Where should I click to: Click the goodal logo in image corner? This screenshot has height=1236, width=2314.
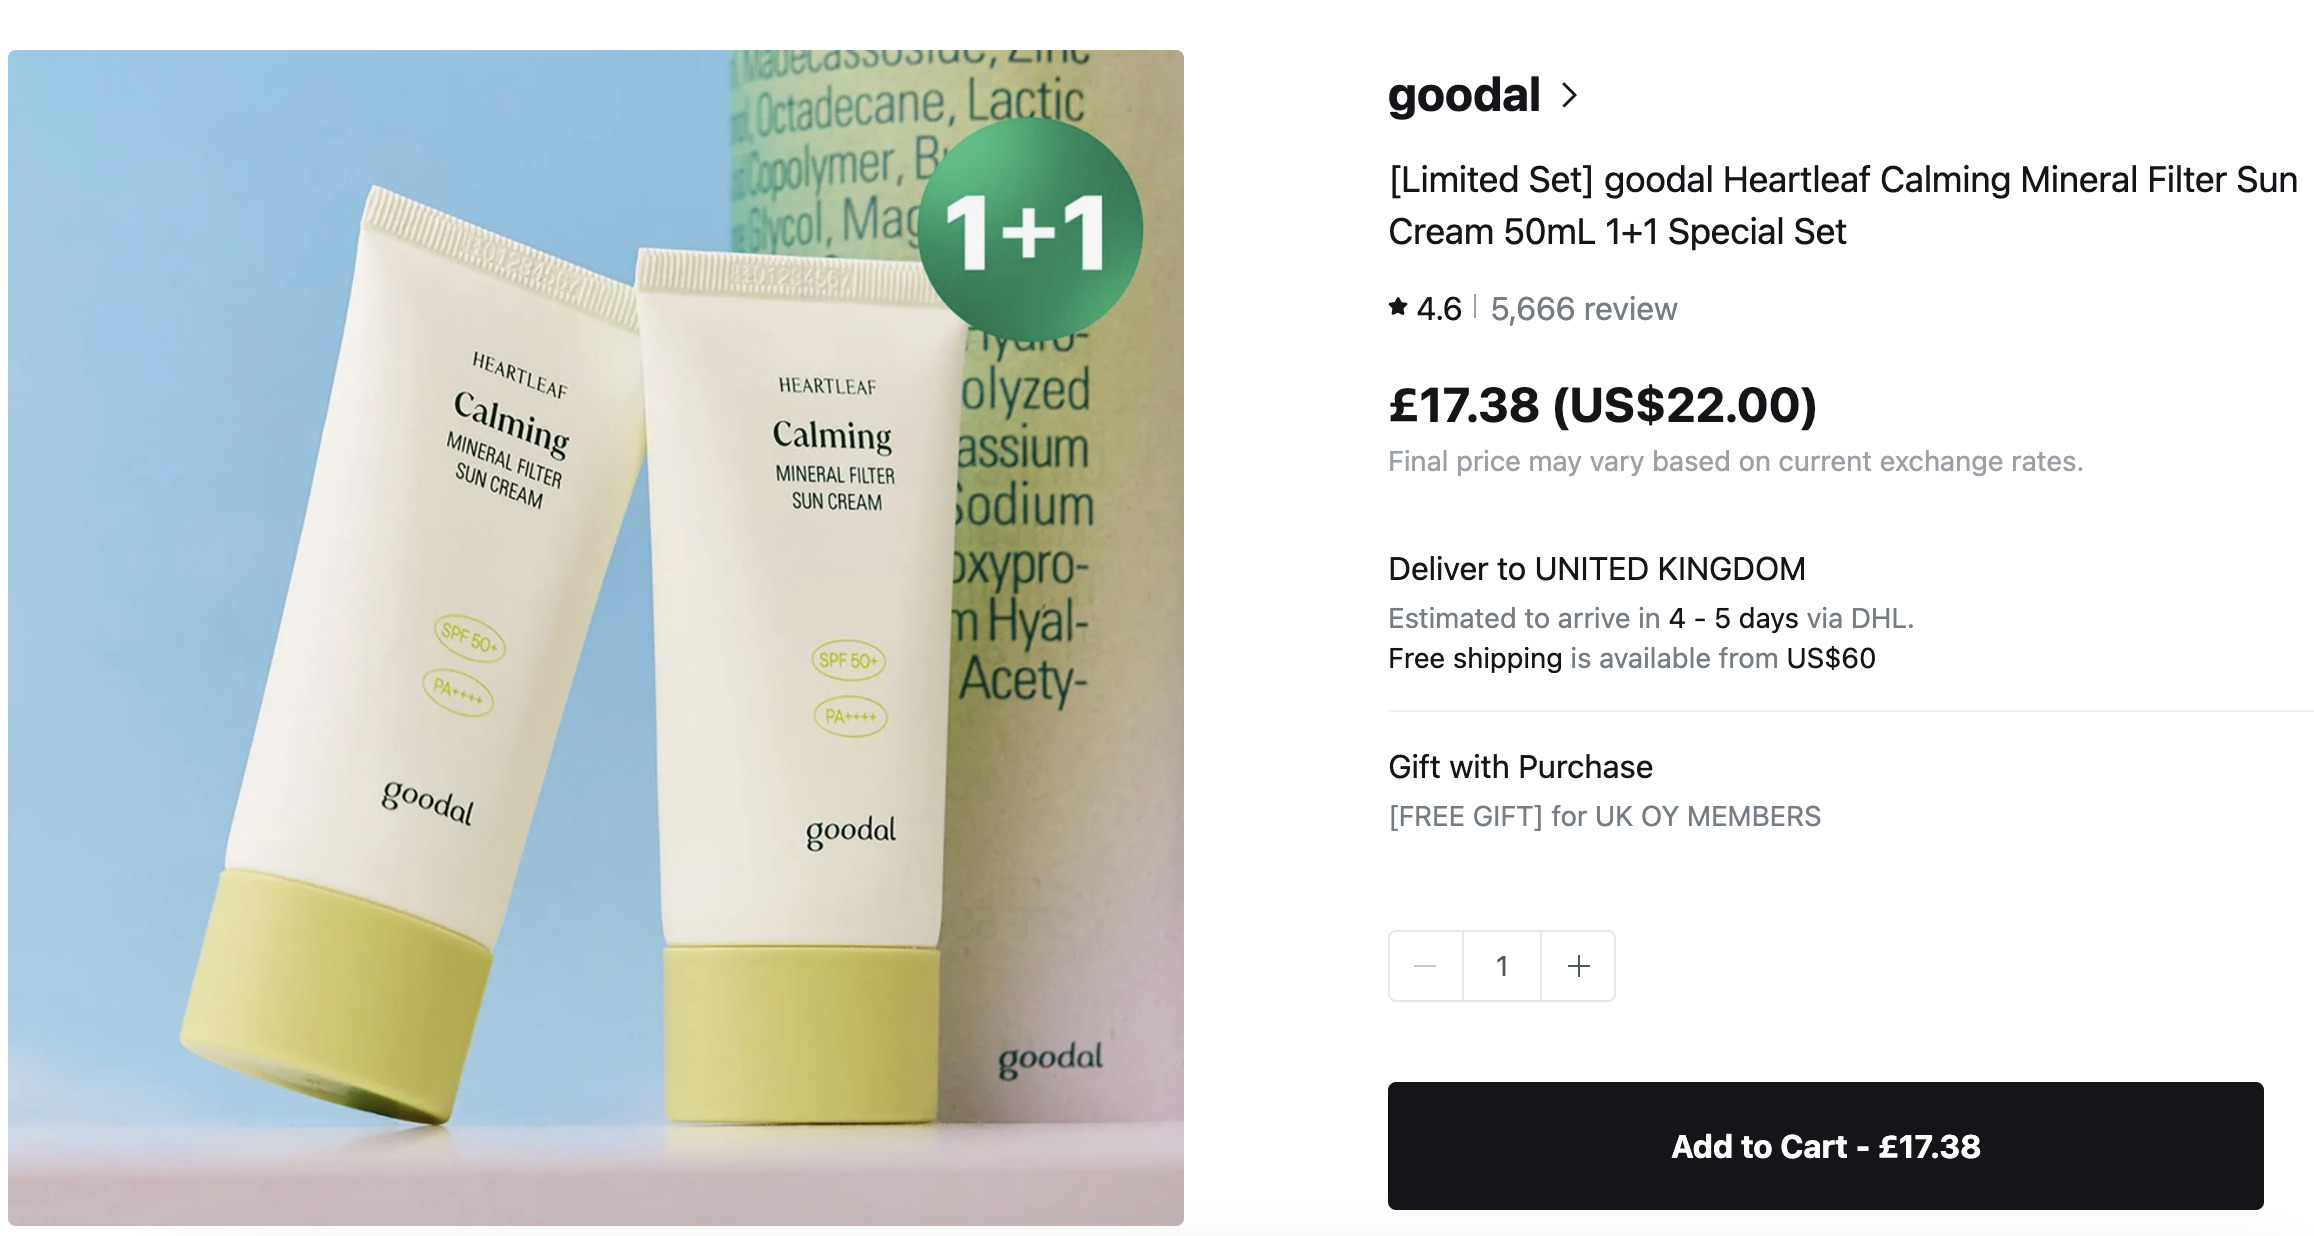click(1050, 1059)
